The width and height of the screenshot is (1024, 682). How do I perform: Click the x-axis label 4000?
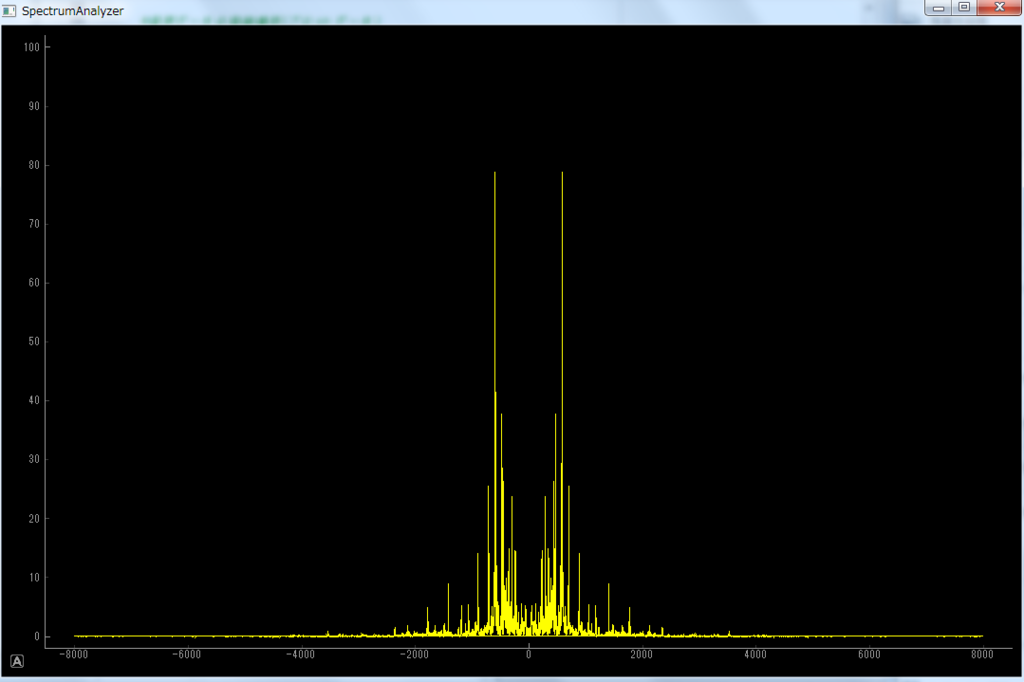pos(756,654)
